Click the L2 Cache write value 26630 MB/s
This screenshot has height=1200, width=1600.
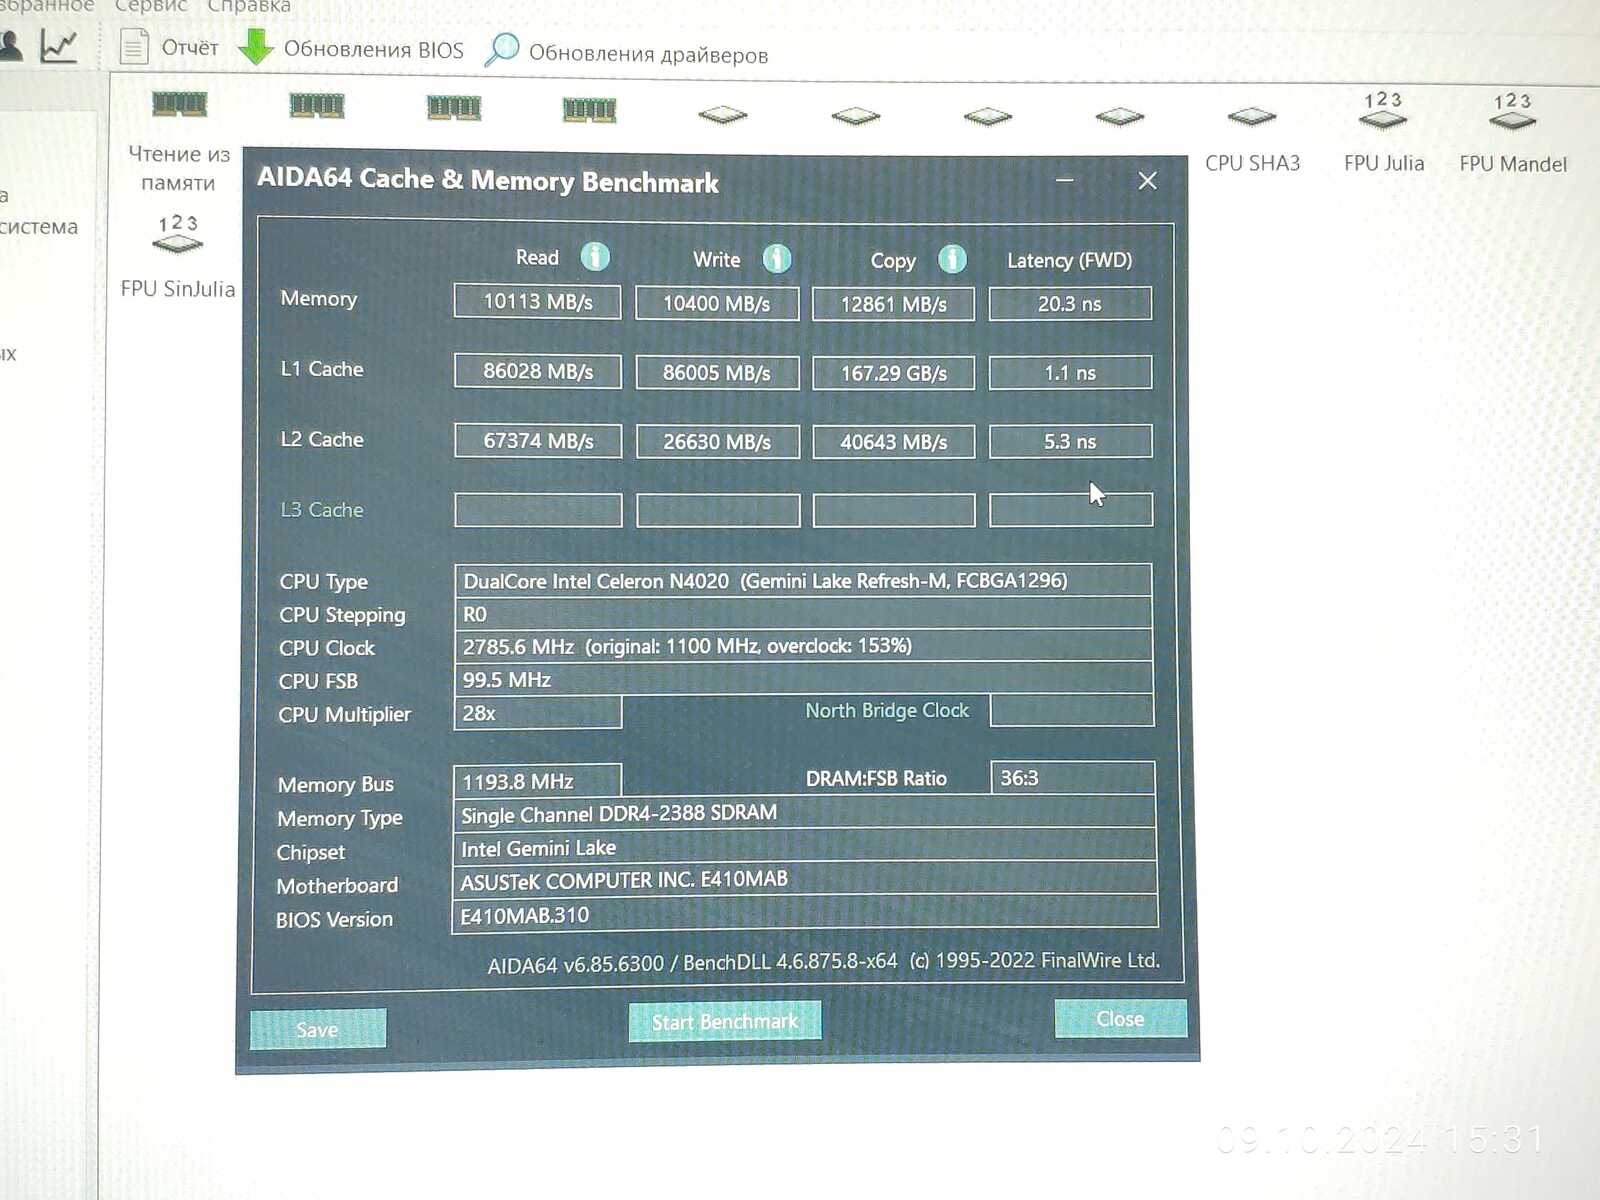pos(717,442)
